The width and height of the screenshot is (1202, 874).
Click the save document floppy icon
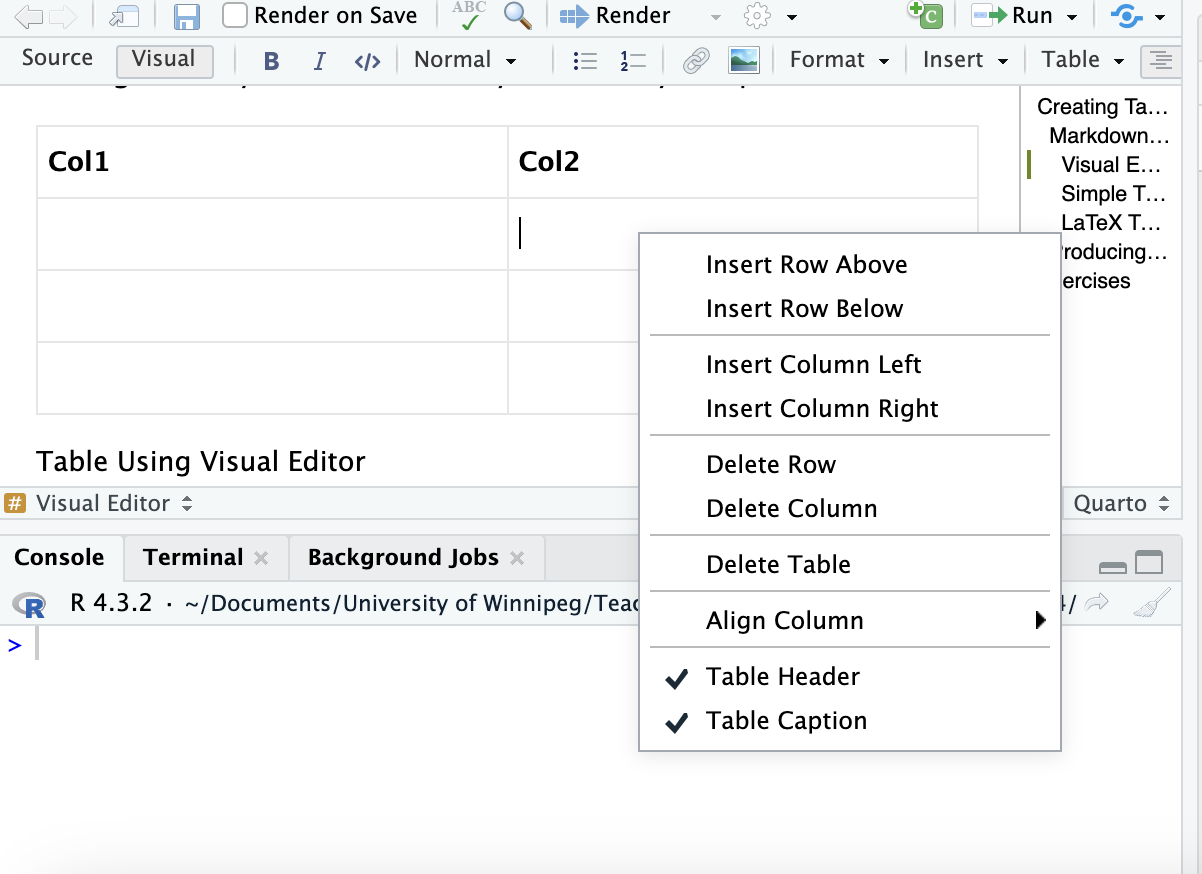(186, 16)
